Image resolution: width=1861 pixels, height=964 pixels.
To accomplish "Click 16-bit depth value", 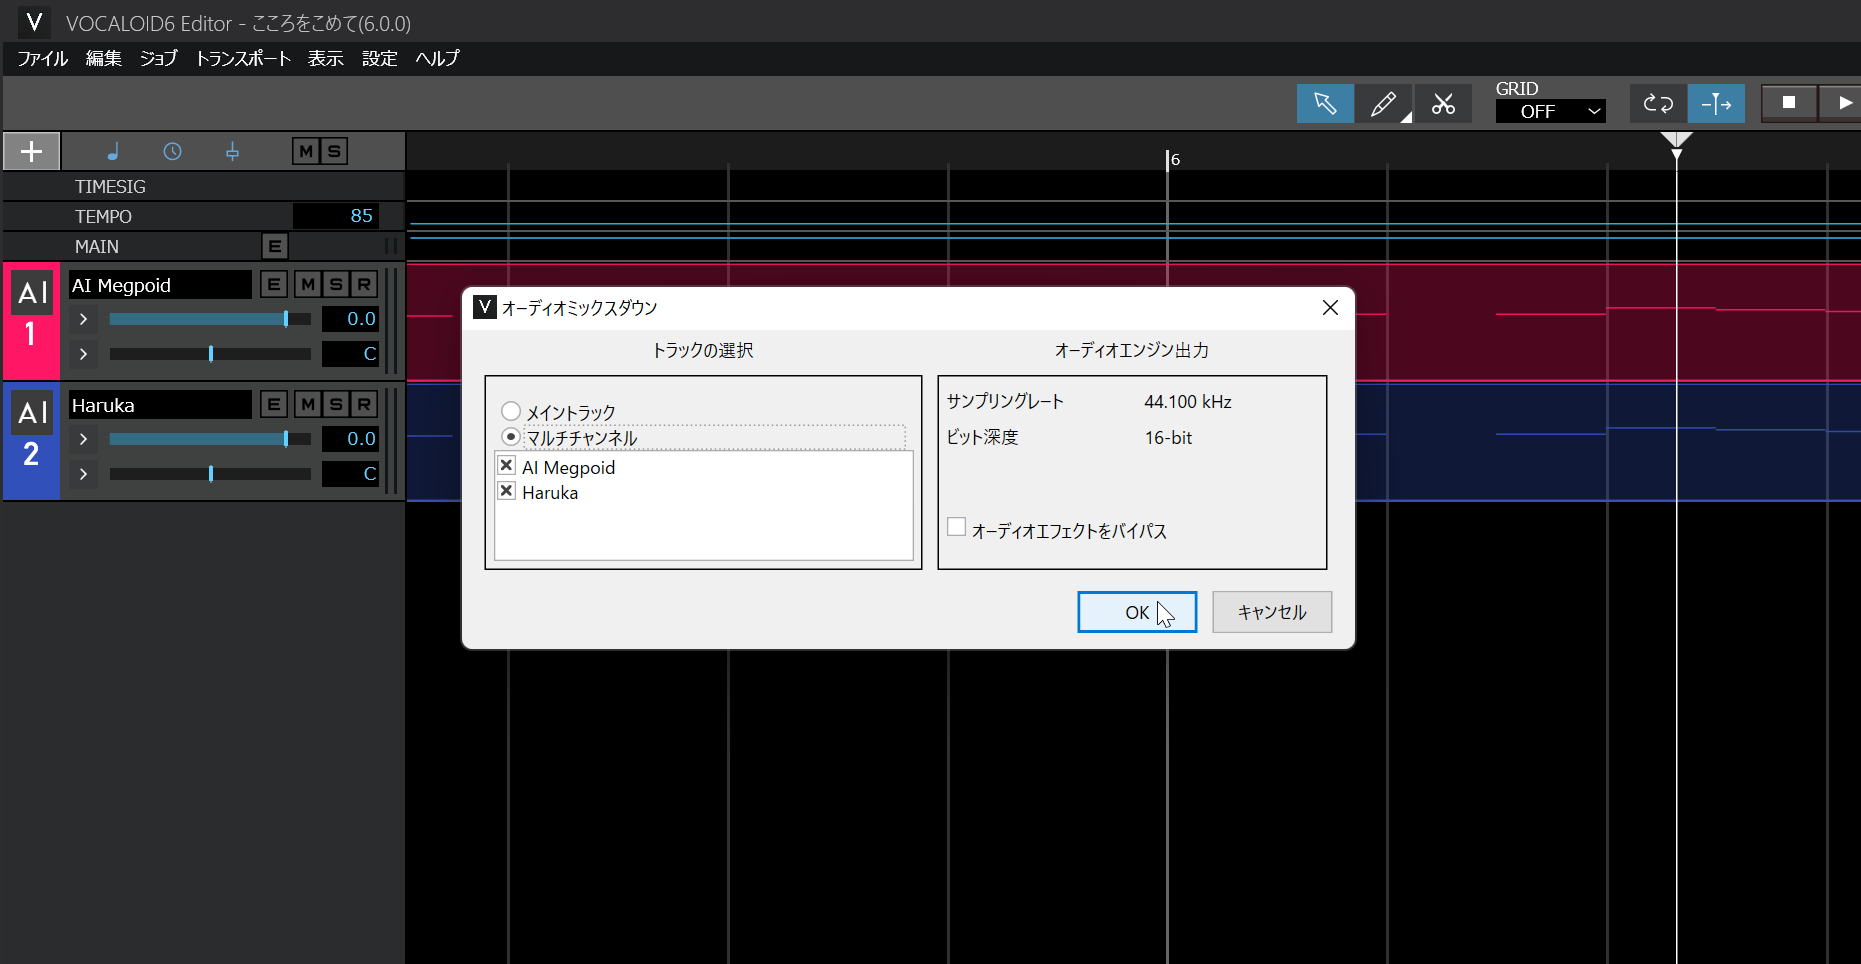I will pos(1168,437).
